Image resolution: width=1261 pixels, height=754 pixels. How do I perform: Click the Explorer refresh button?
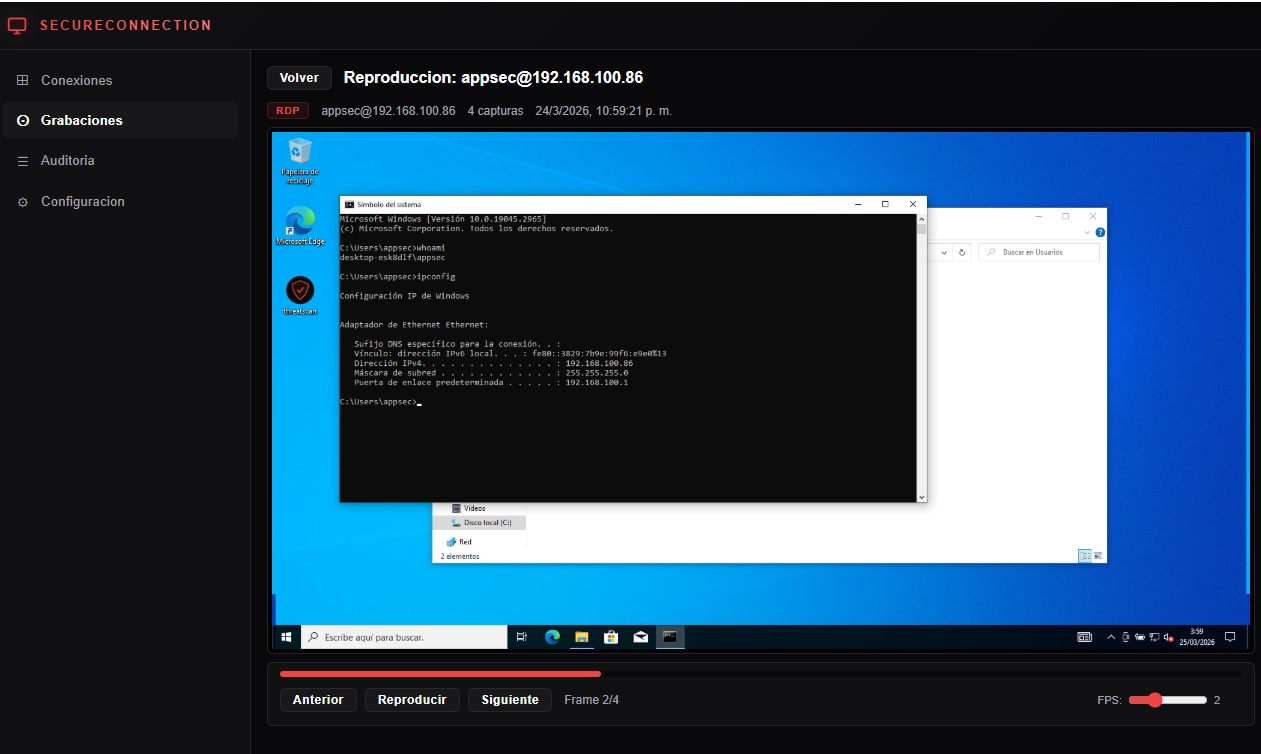coord(962,252)
